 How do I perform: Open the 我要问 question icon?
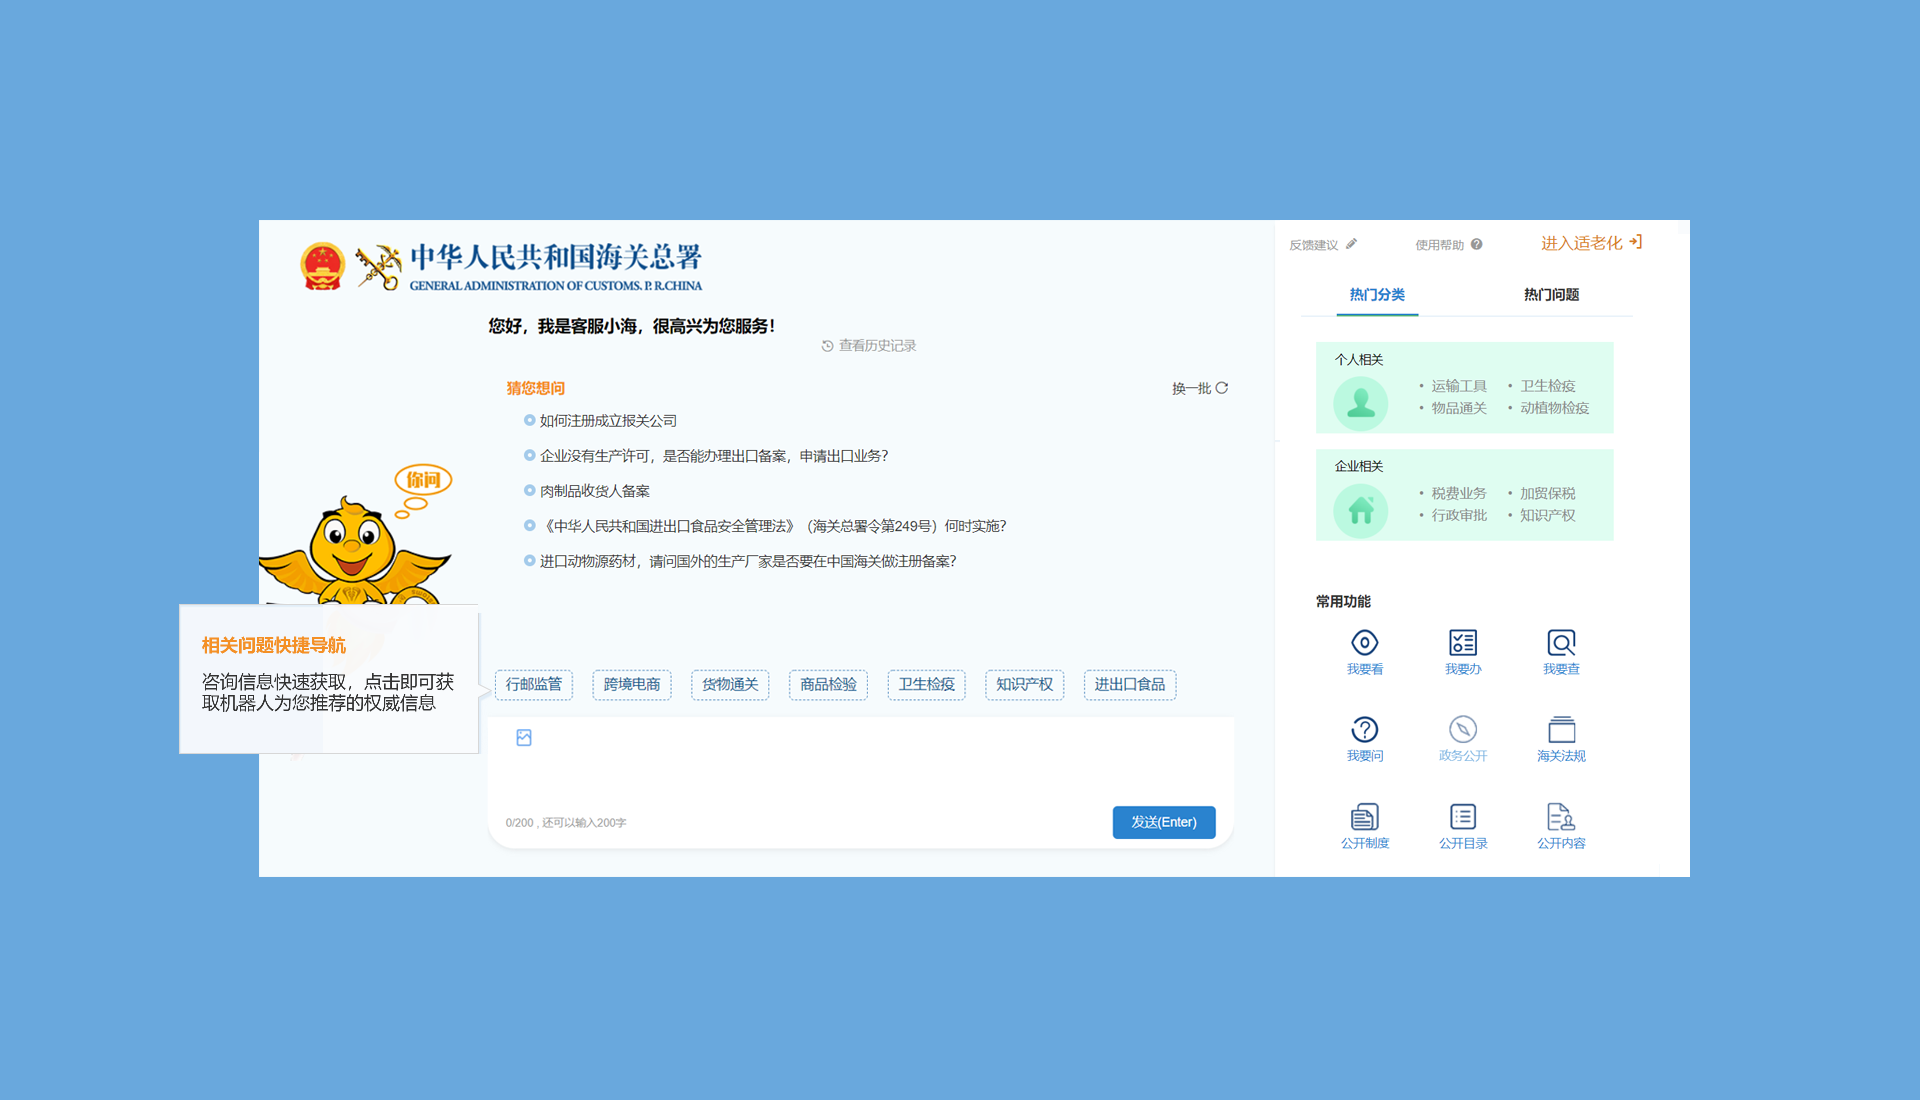(x=1364, y=730)
